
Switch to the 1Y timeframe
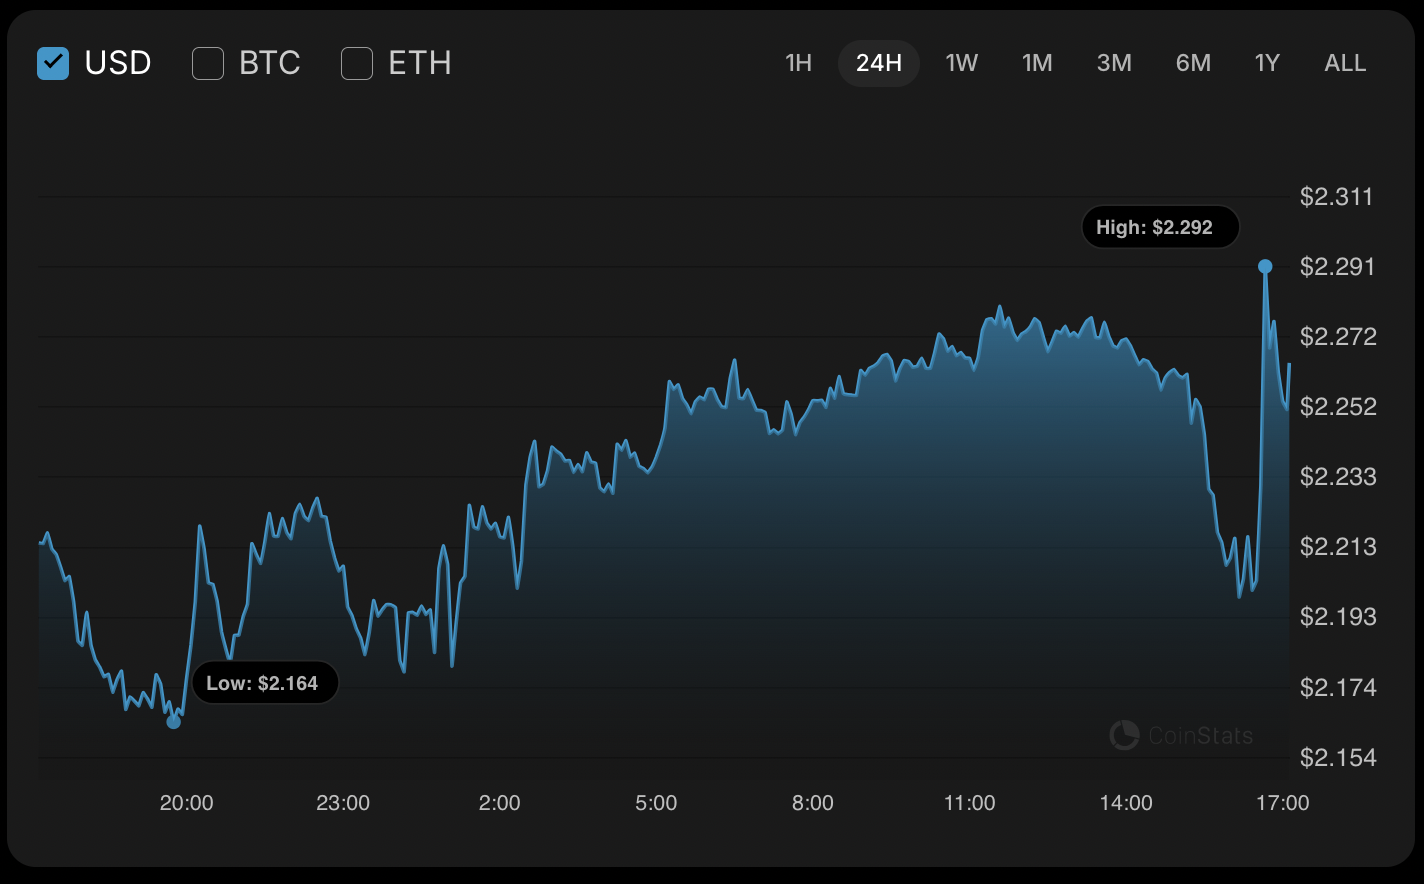tap(1266, 62)
